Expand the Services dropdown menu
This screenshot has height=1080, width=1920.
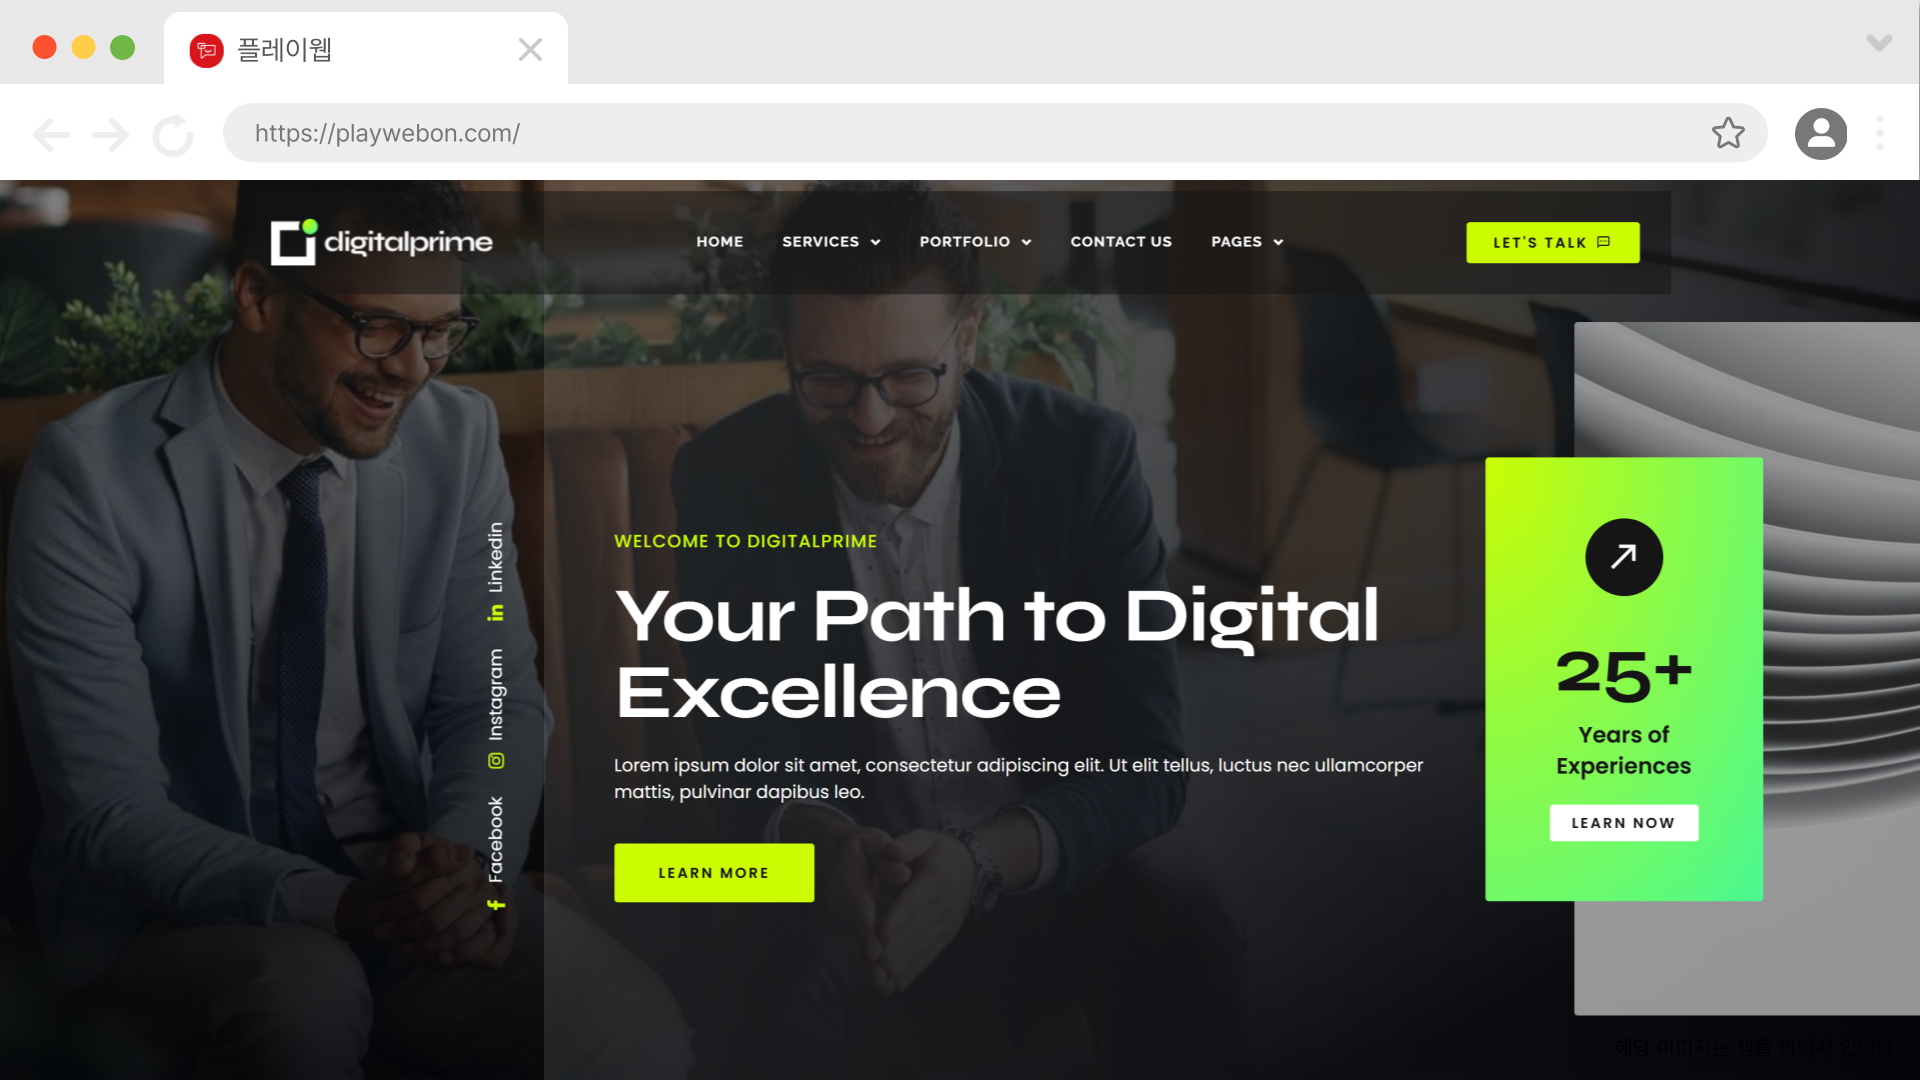pos(831,242)
